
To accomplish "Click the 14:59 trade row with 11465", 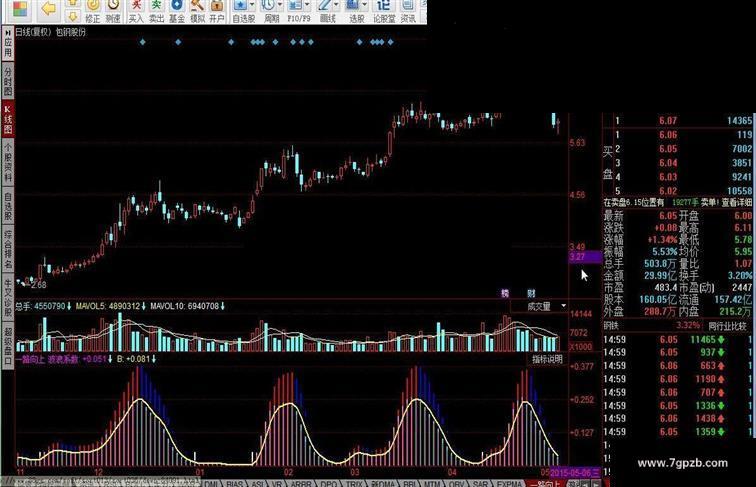I will (x=677, y=339).
